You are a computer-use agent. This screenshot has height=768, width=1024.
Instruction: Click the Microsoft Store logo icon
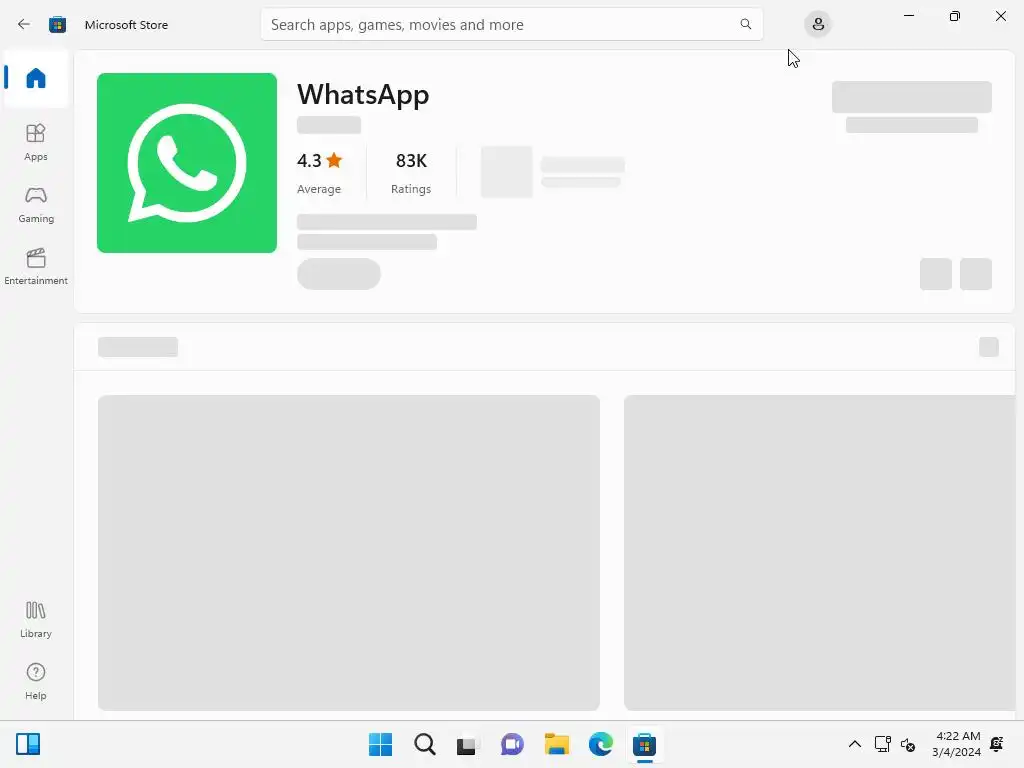click(x=57, y=24)
